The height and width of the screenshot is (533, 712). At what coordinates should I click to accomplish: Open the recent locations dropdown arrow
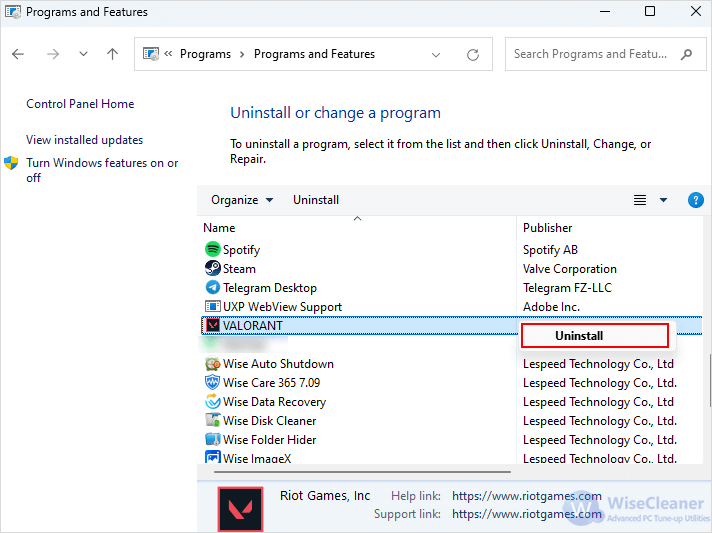click(83, 54)
